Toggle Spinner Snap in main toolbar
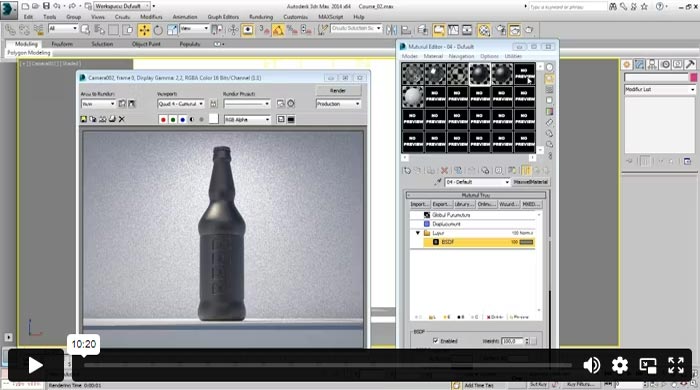 coord(306,30)
